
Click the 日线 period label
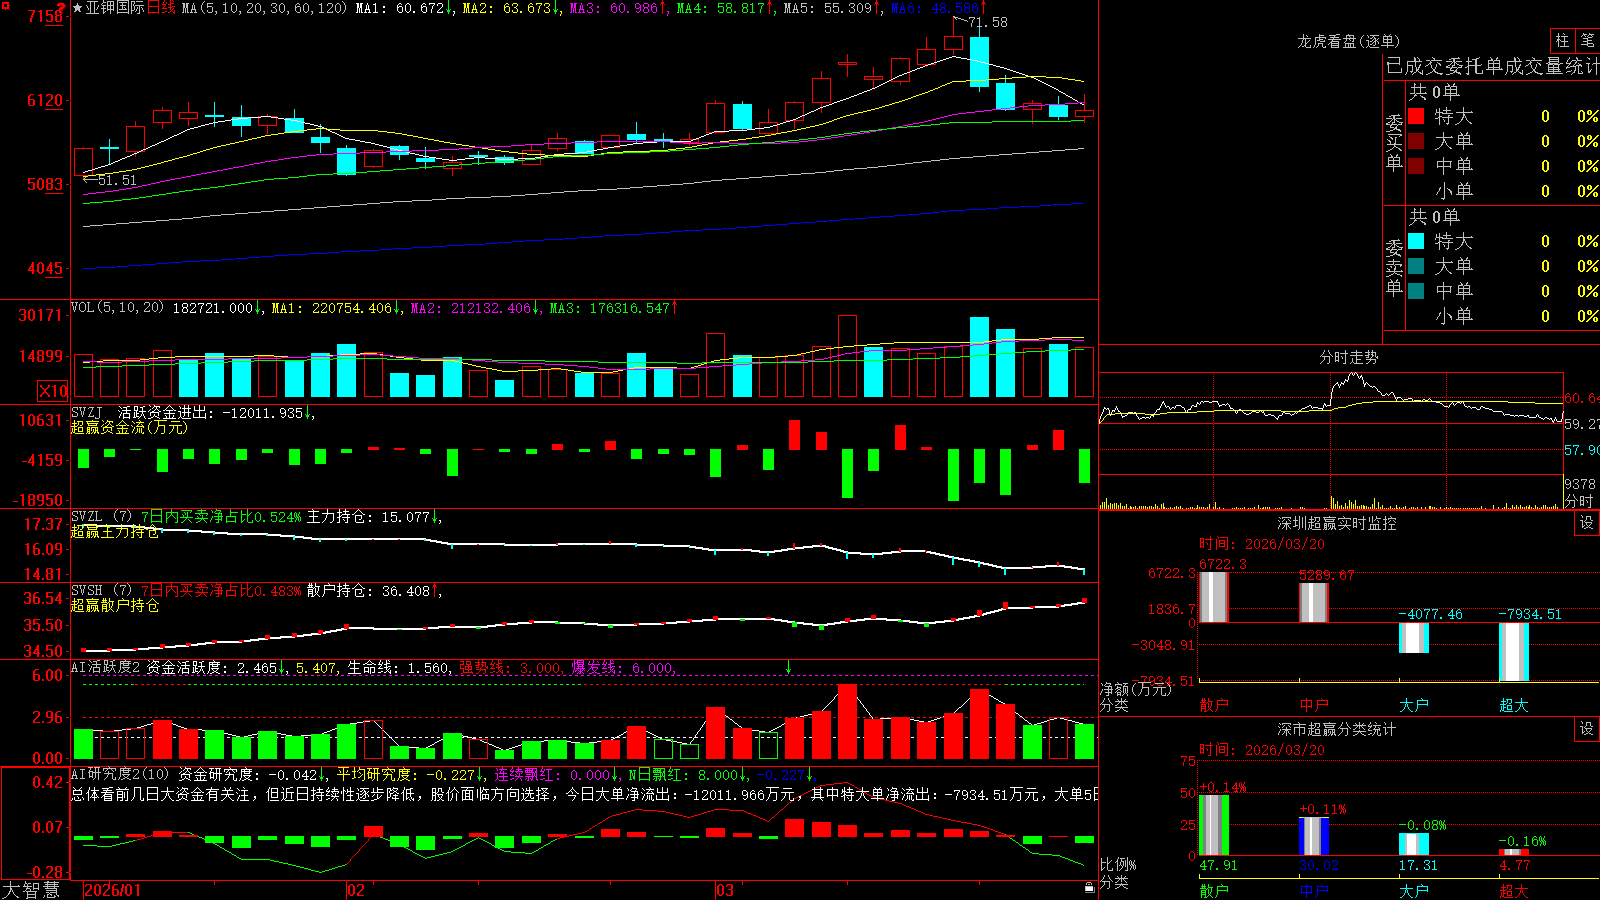pyautogui.click(x=161, y=8)
